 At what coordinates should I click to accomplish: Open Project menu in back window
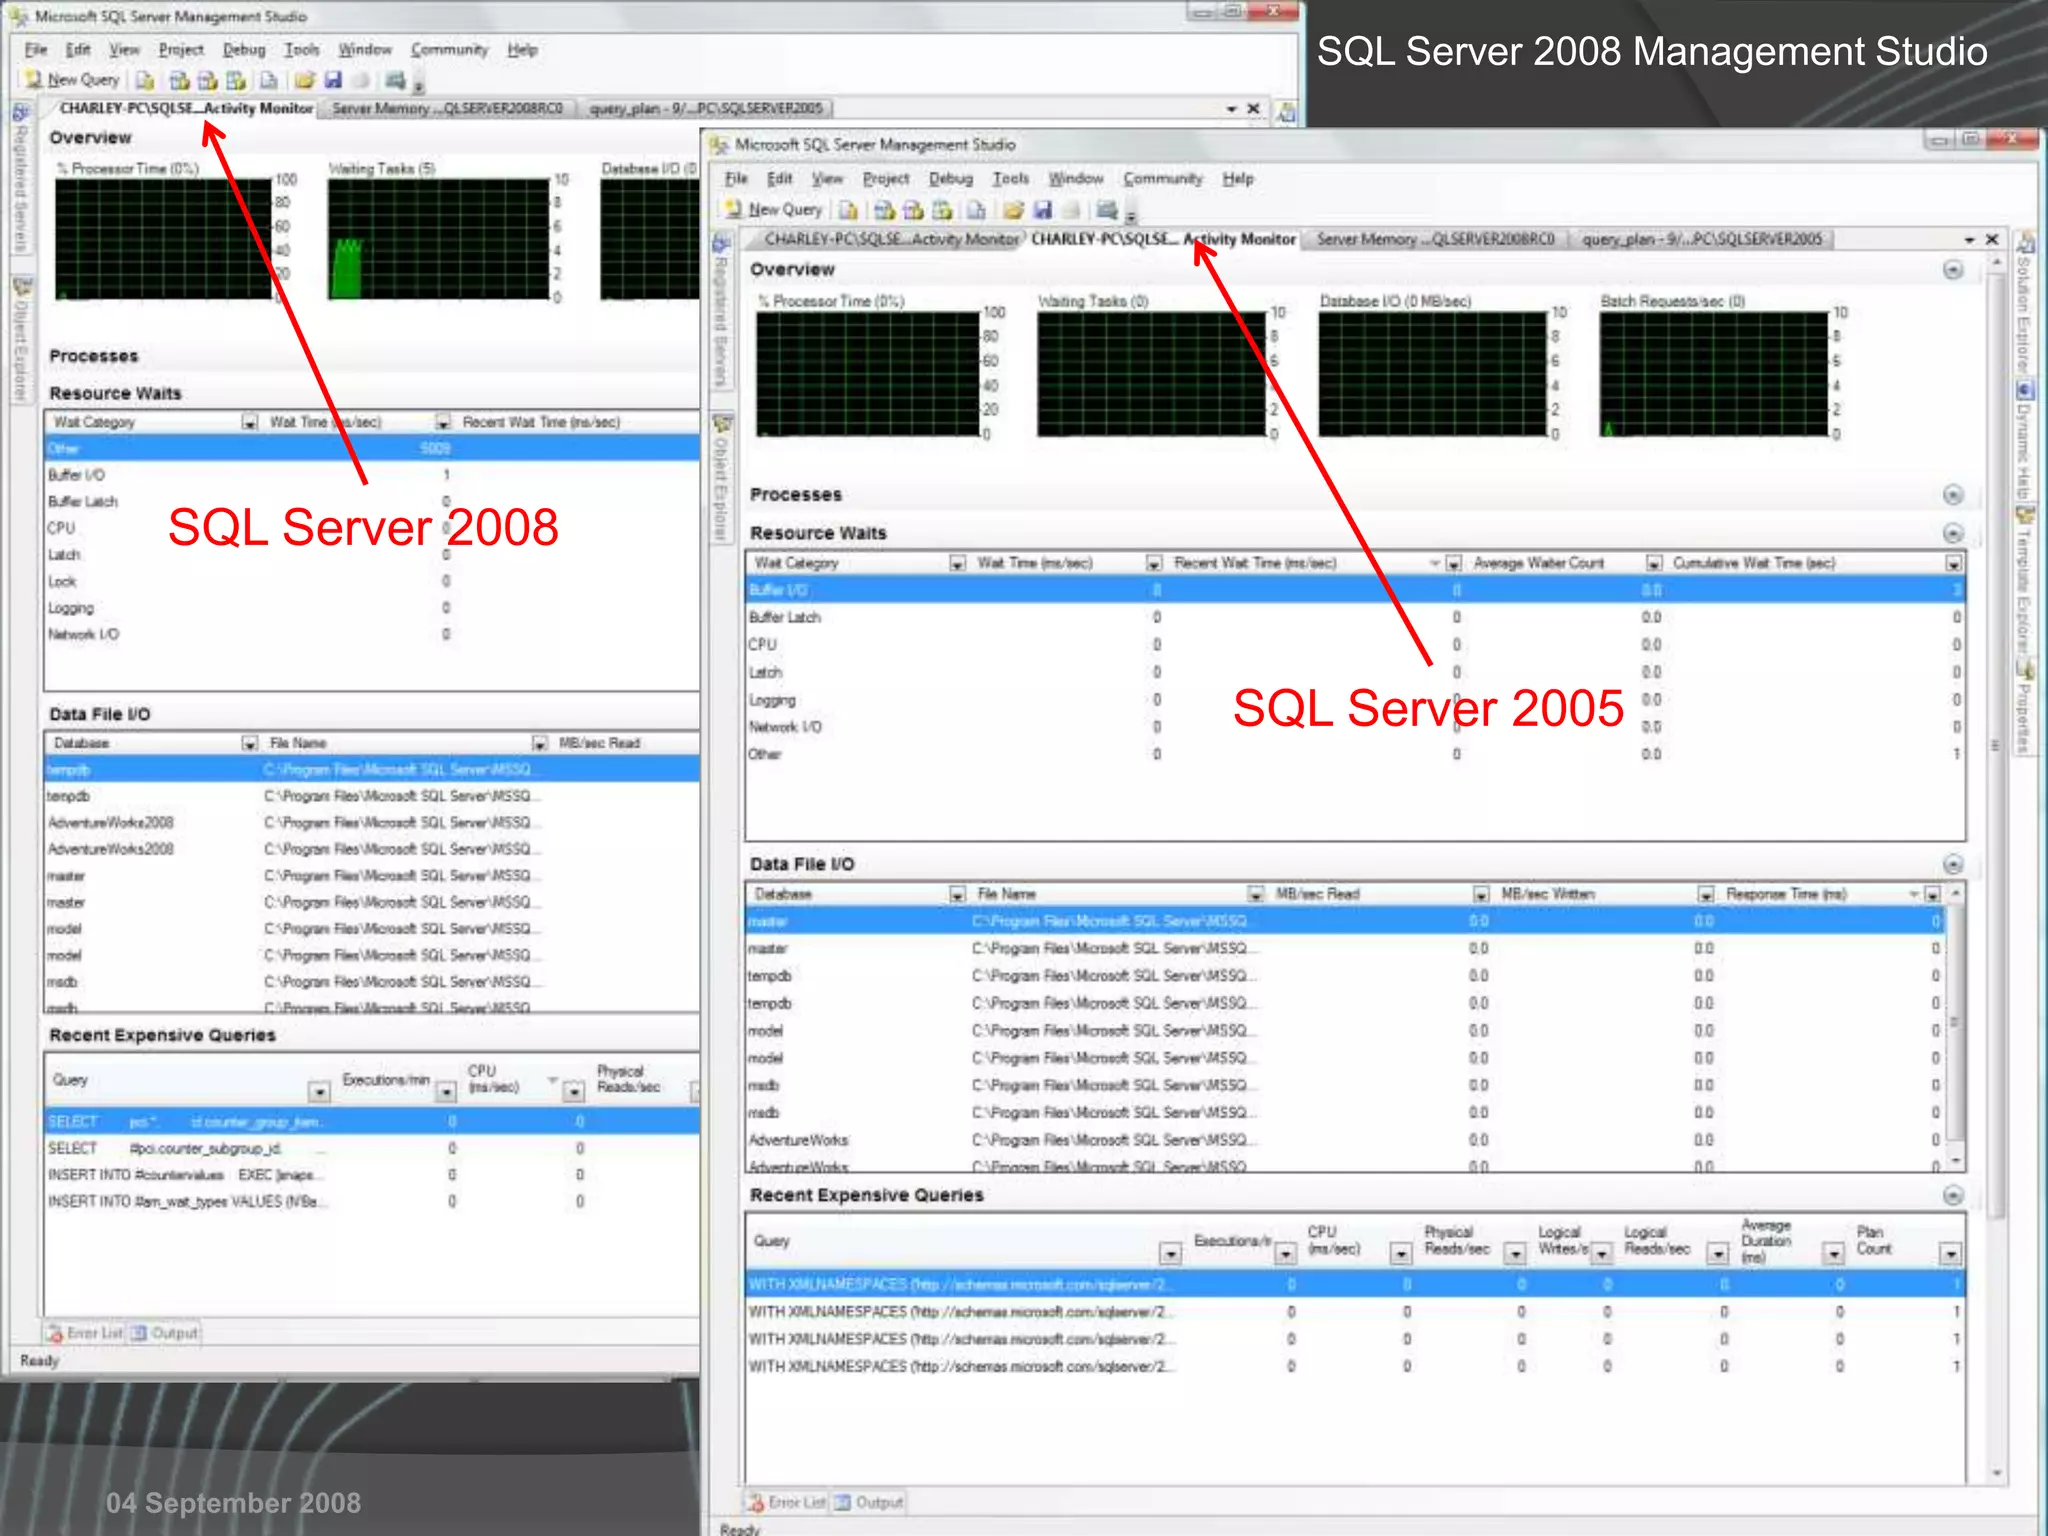pos(181,49)
